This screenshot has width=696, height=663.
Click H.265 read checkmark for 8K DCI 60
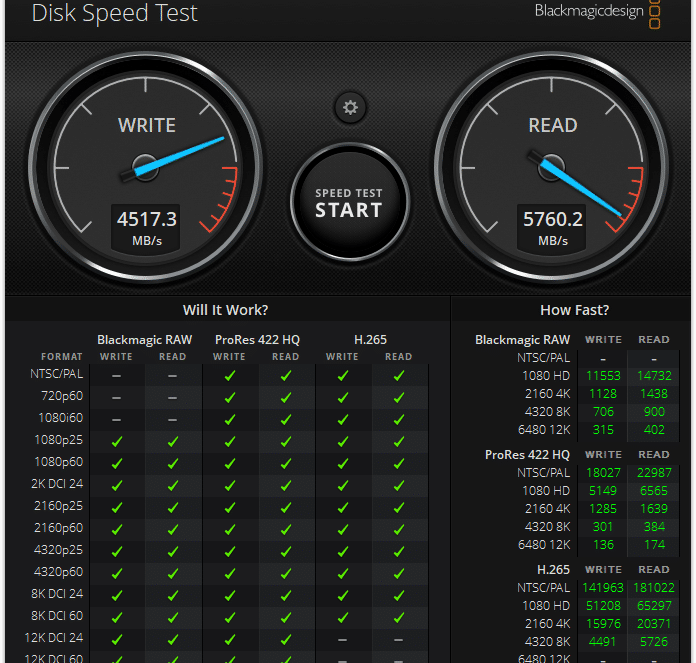click(399, 618)
